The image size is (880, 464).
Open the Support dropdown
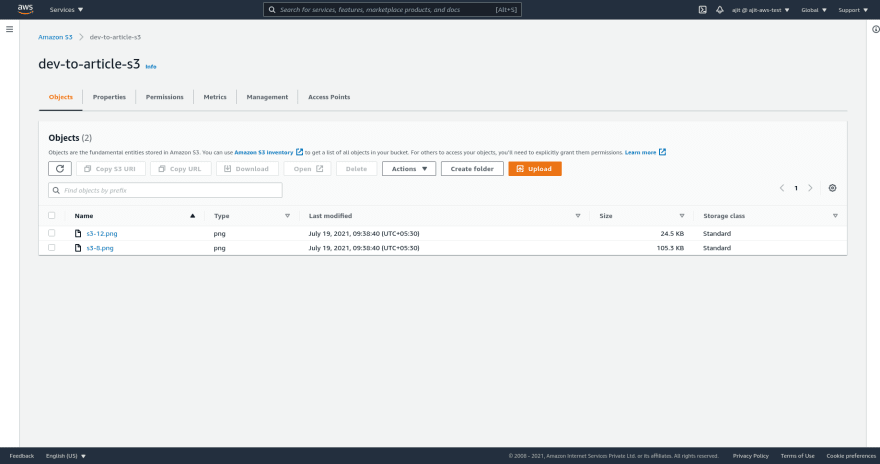(853, 10)
